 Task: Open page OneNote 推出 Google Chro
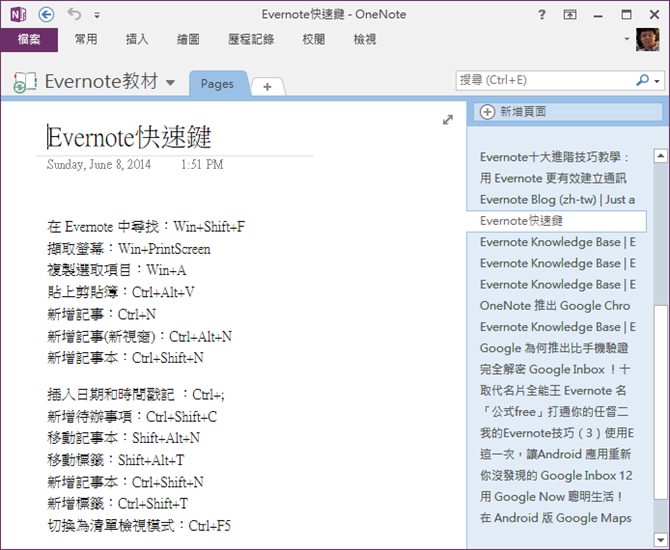pos(556,306)
